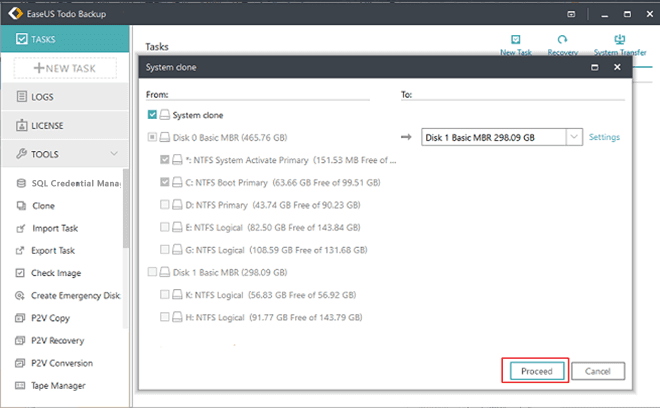Click the feedback icon in title bar

click(x=571, y=14)
